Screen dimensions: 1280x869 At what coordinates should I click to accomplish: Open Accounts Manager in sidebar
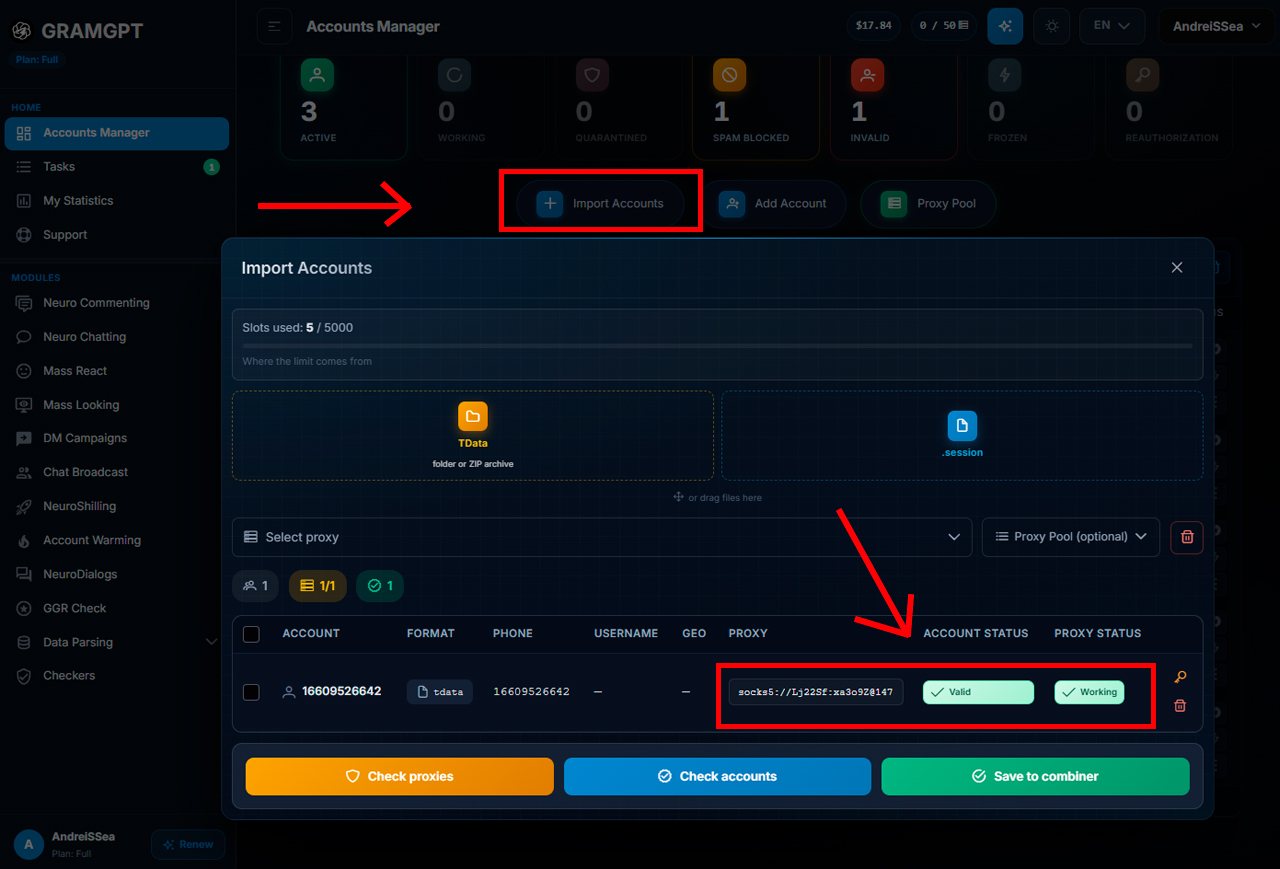[117, 133]
